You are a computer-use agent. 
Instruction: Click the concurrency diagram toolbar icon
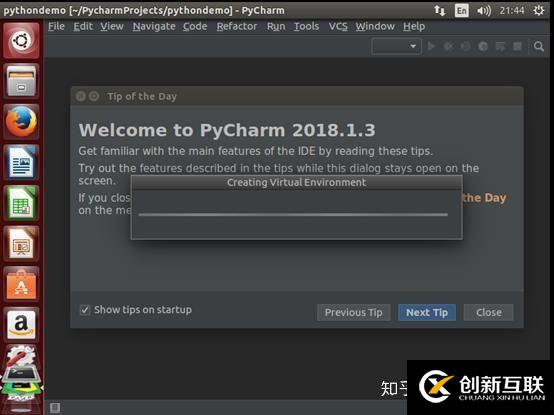[x=500, y=46]
